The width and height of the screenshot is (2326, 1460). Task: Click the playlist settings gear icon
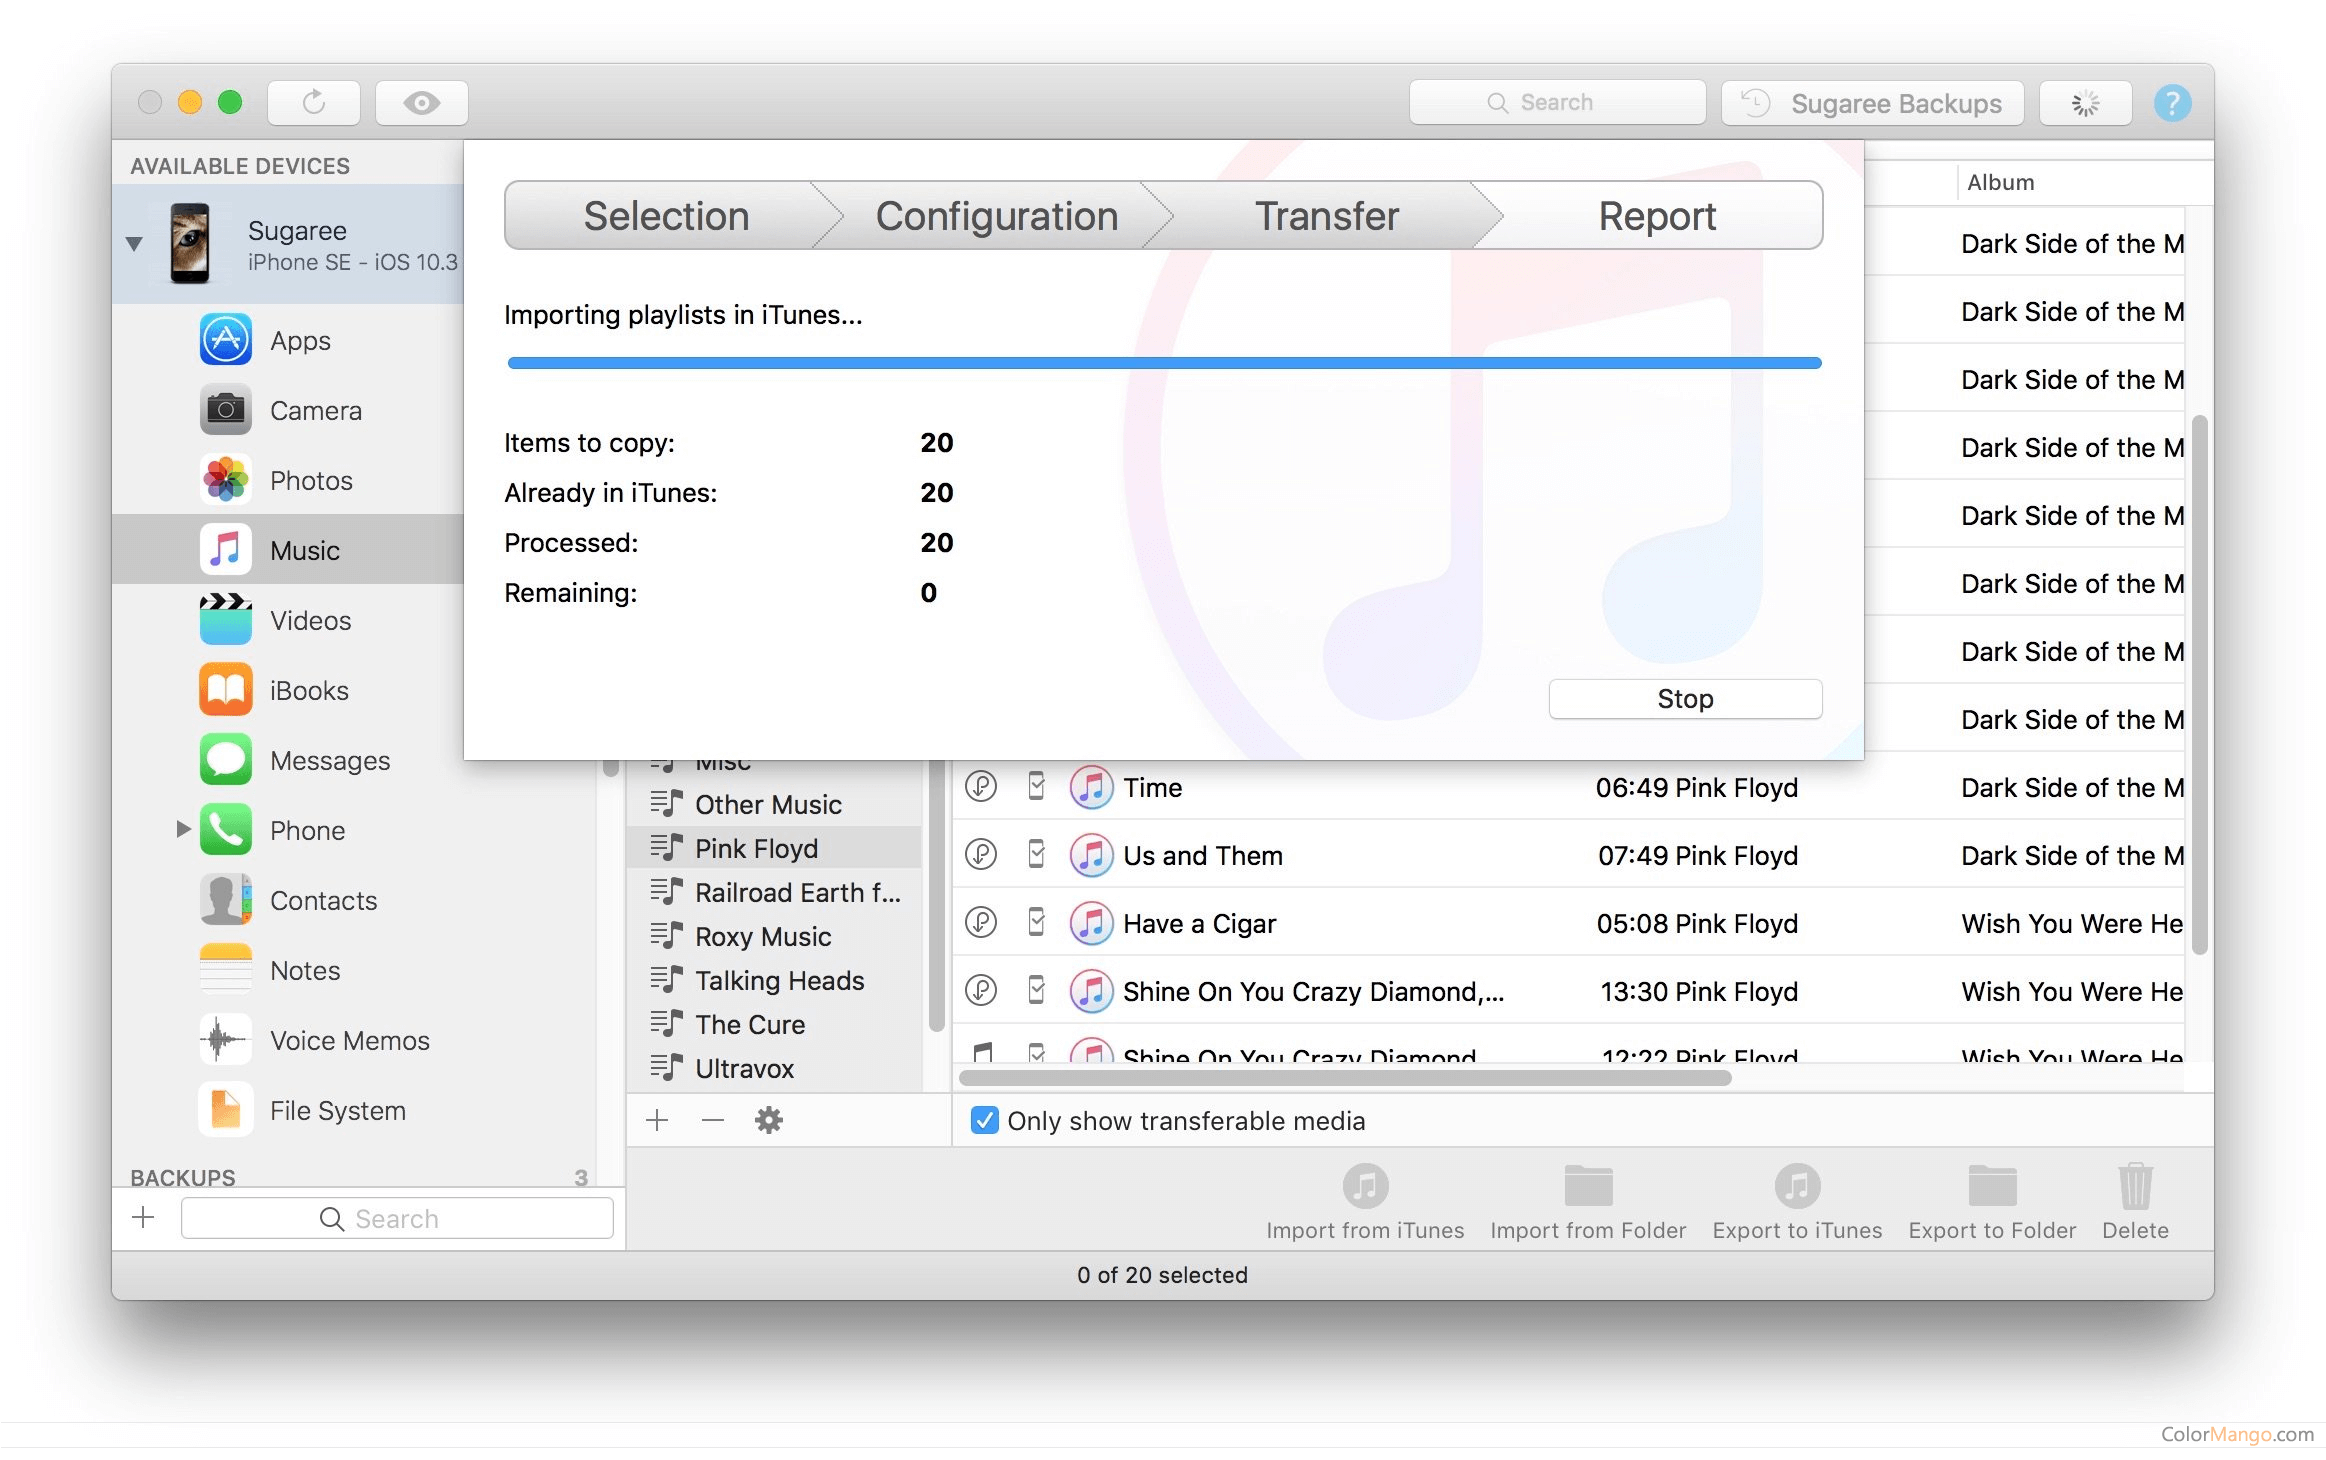point(768,1120)
